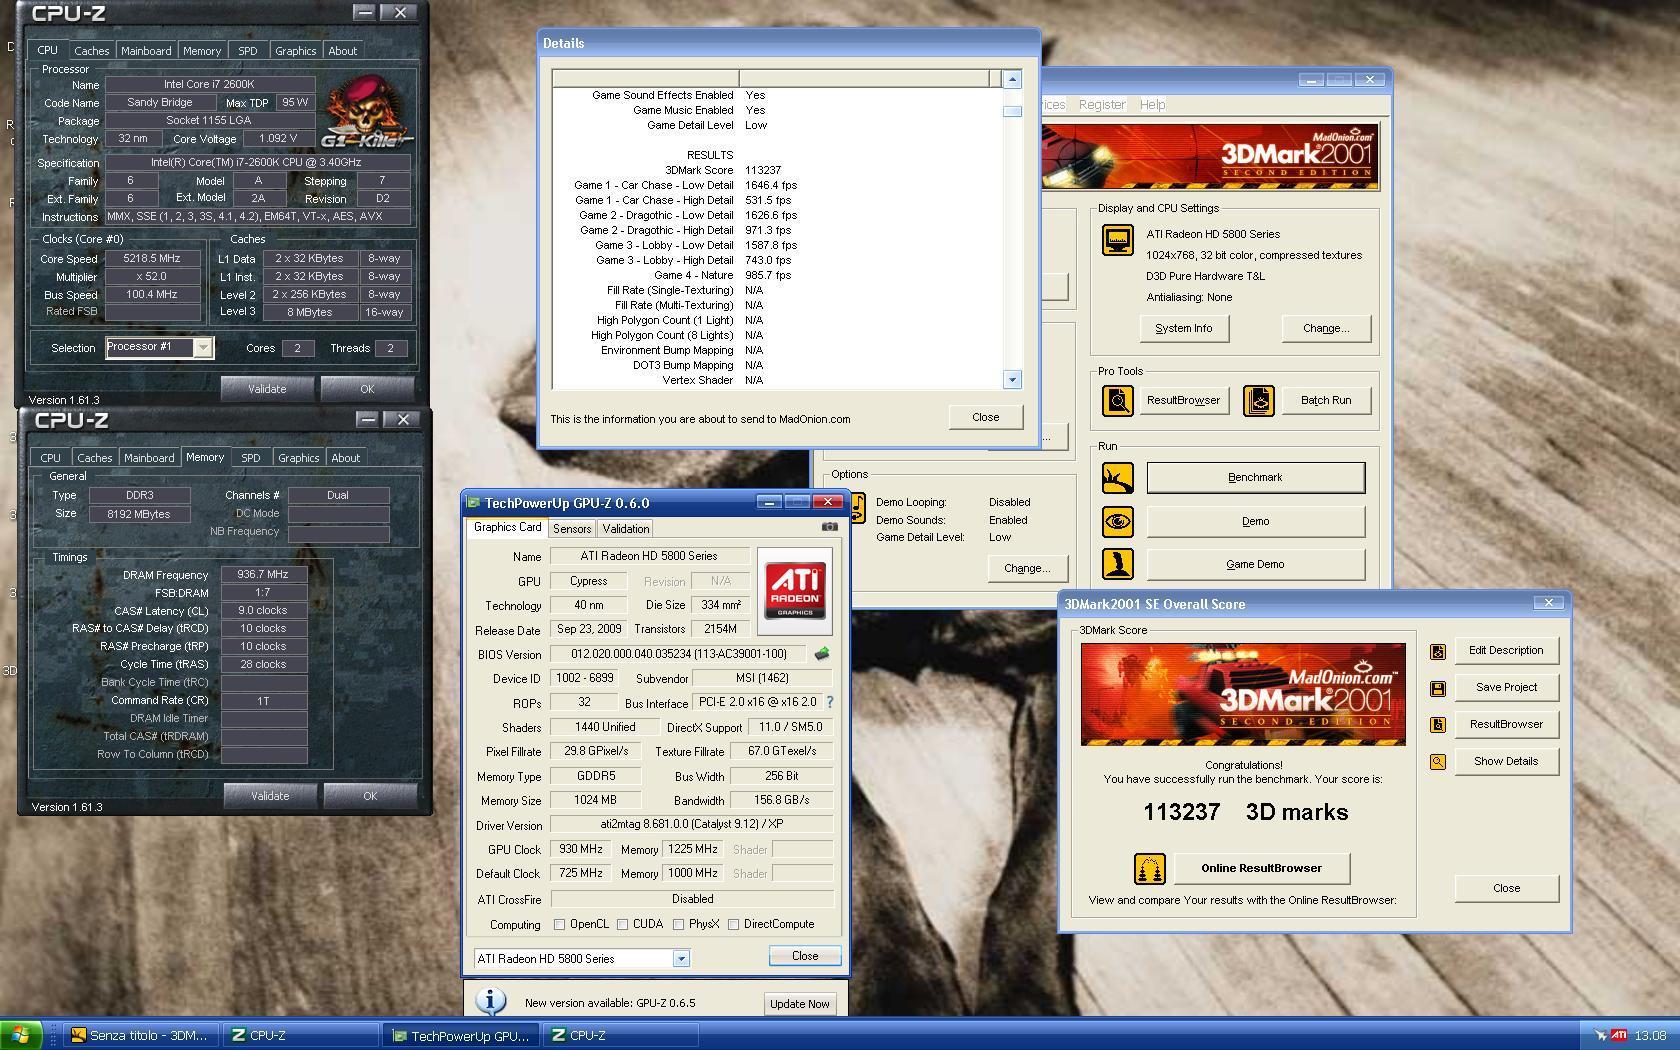Click Change in Display and CPU Settings
Screen dimensions: 1680x1050
[x=1326, y=328]
